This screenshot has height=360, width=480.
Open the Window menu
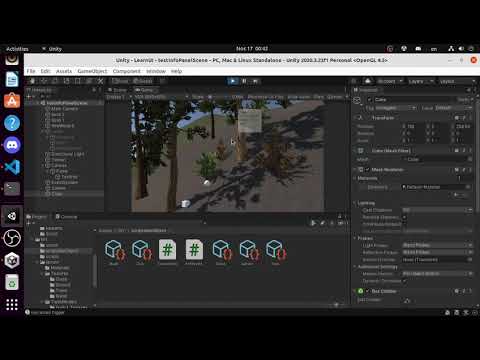coord(156,71)
